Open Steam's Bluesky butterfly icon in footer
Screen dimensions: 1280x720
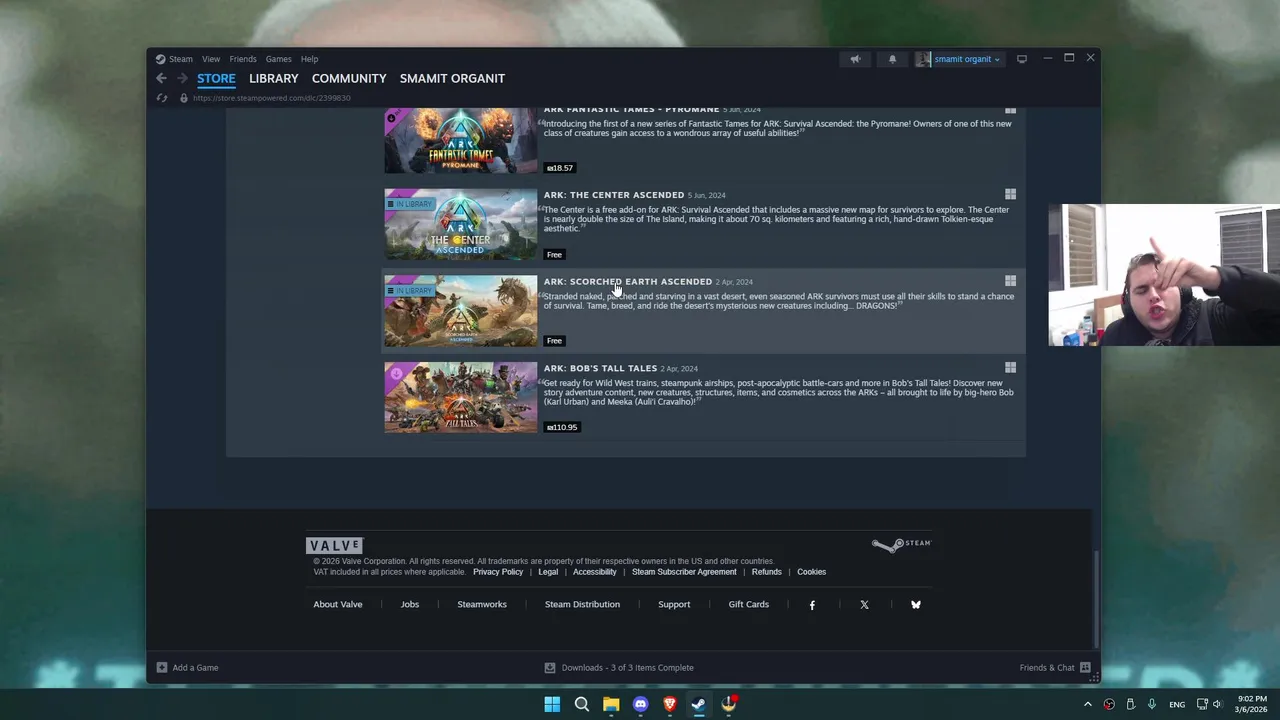coord(916,605)
